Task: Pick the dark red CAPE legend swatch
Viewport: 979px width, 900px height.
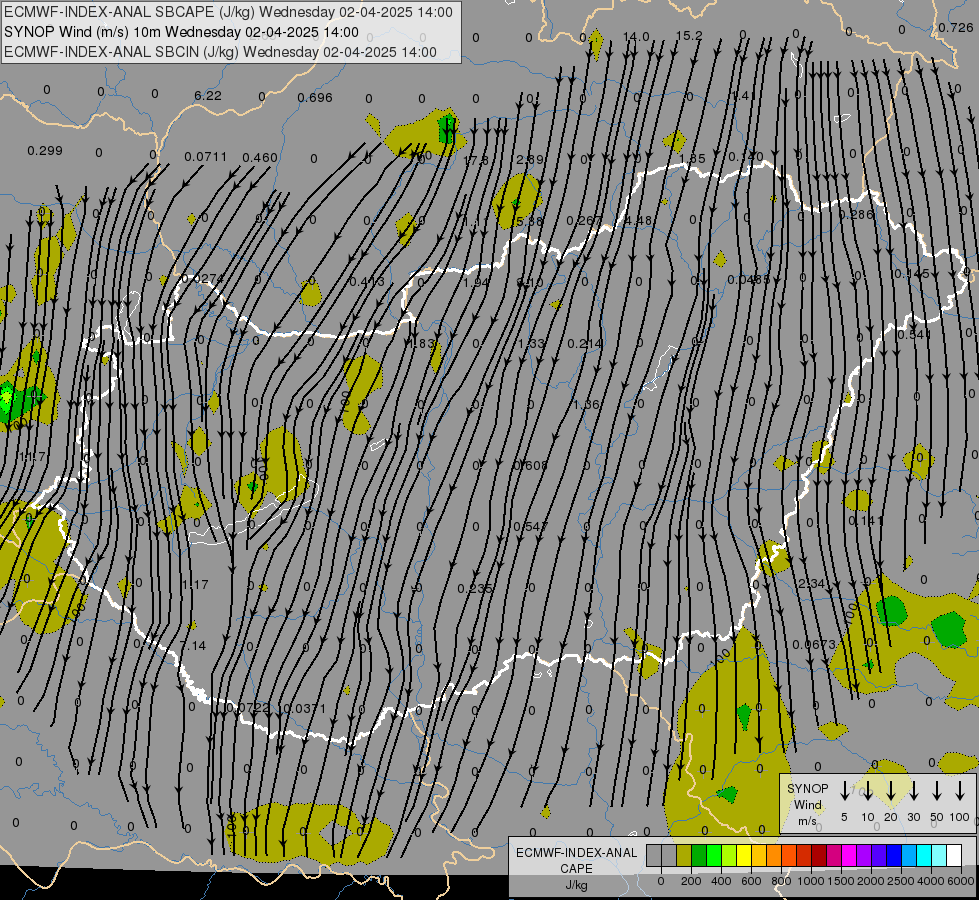Action: click(x=819, y=855)
